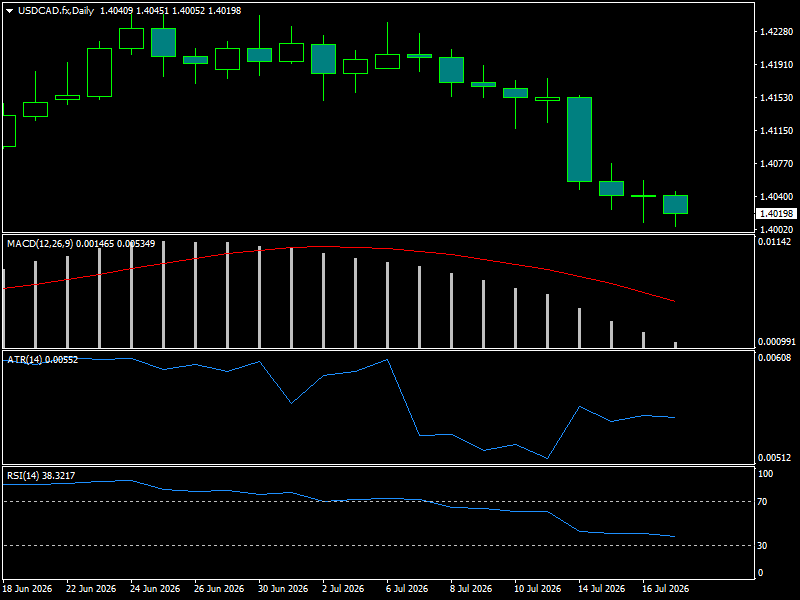The image size is (800, 600).
Task: Open the chart dropdown triangle beside USDCAD.fx
Action: pos(9,11)
